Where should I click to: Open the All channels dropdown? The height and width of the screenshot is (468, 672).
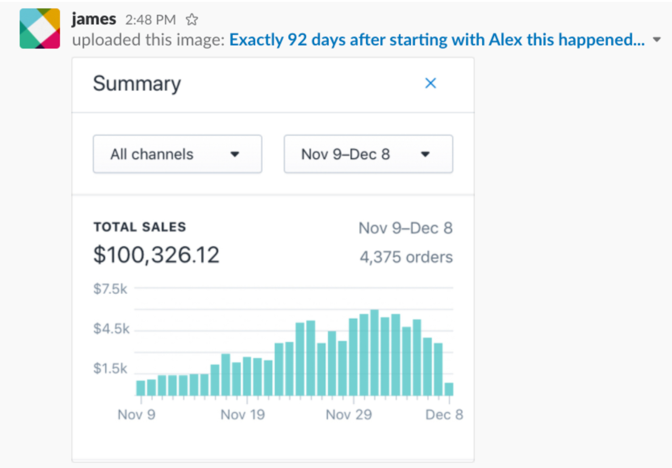(x=177, y=154)
